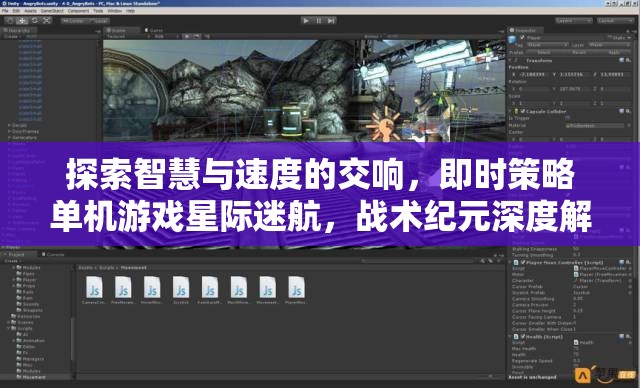Toggle the Static checkbox in Inspector
The height and width of the screenshot is (388, 640).
coord(610,38)
